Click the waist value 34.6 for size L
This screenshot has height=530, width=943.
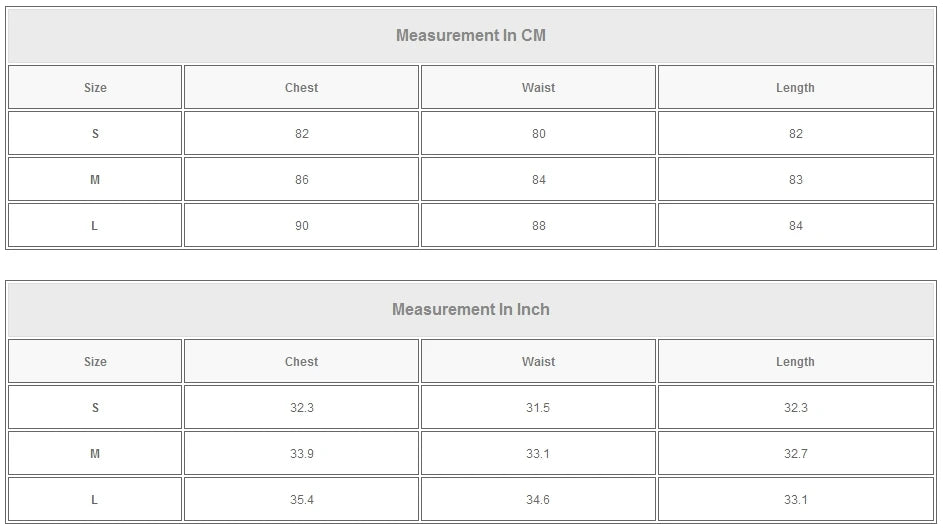pyautogui.click(x=538, y=500)
